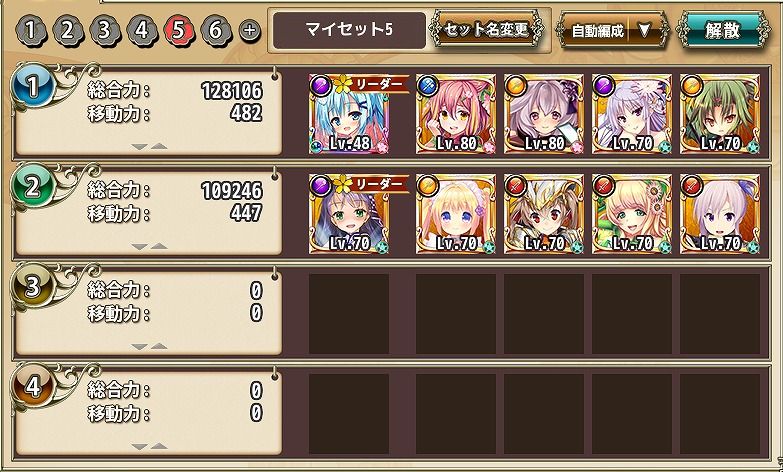
Task: Click the blue number 1 party orb
Action: coord(33,87)
